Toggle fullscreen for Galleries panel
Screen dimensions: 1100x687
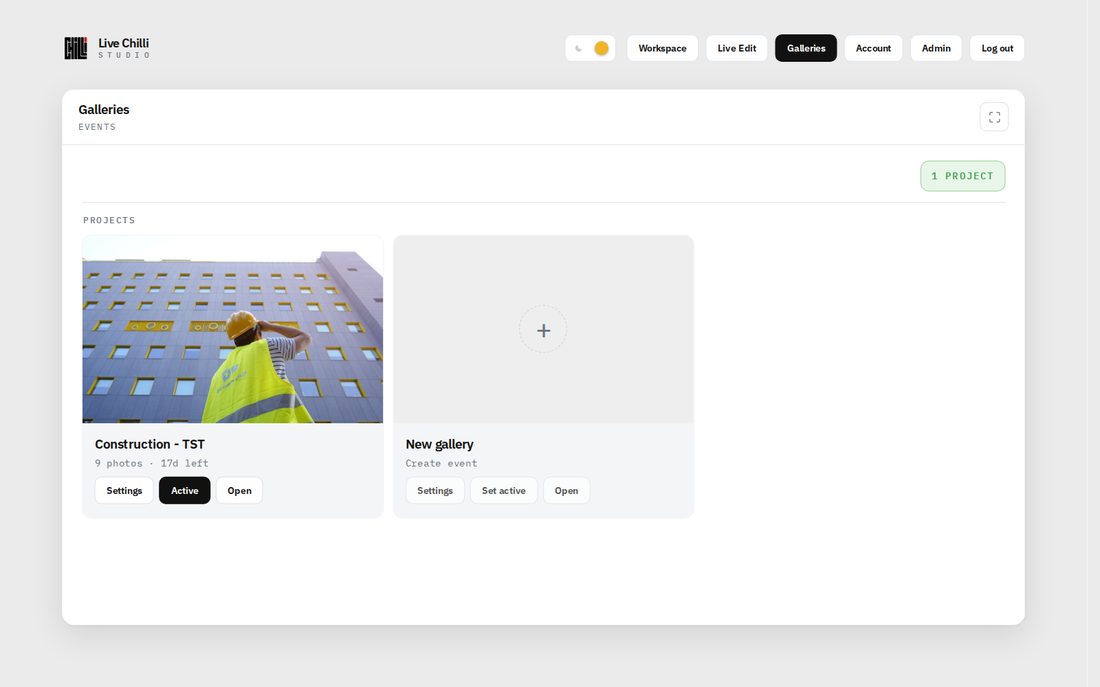[994, 117]
